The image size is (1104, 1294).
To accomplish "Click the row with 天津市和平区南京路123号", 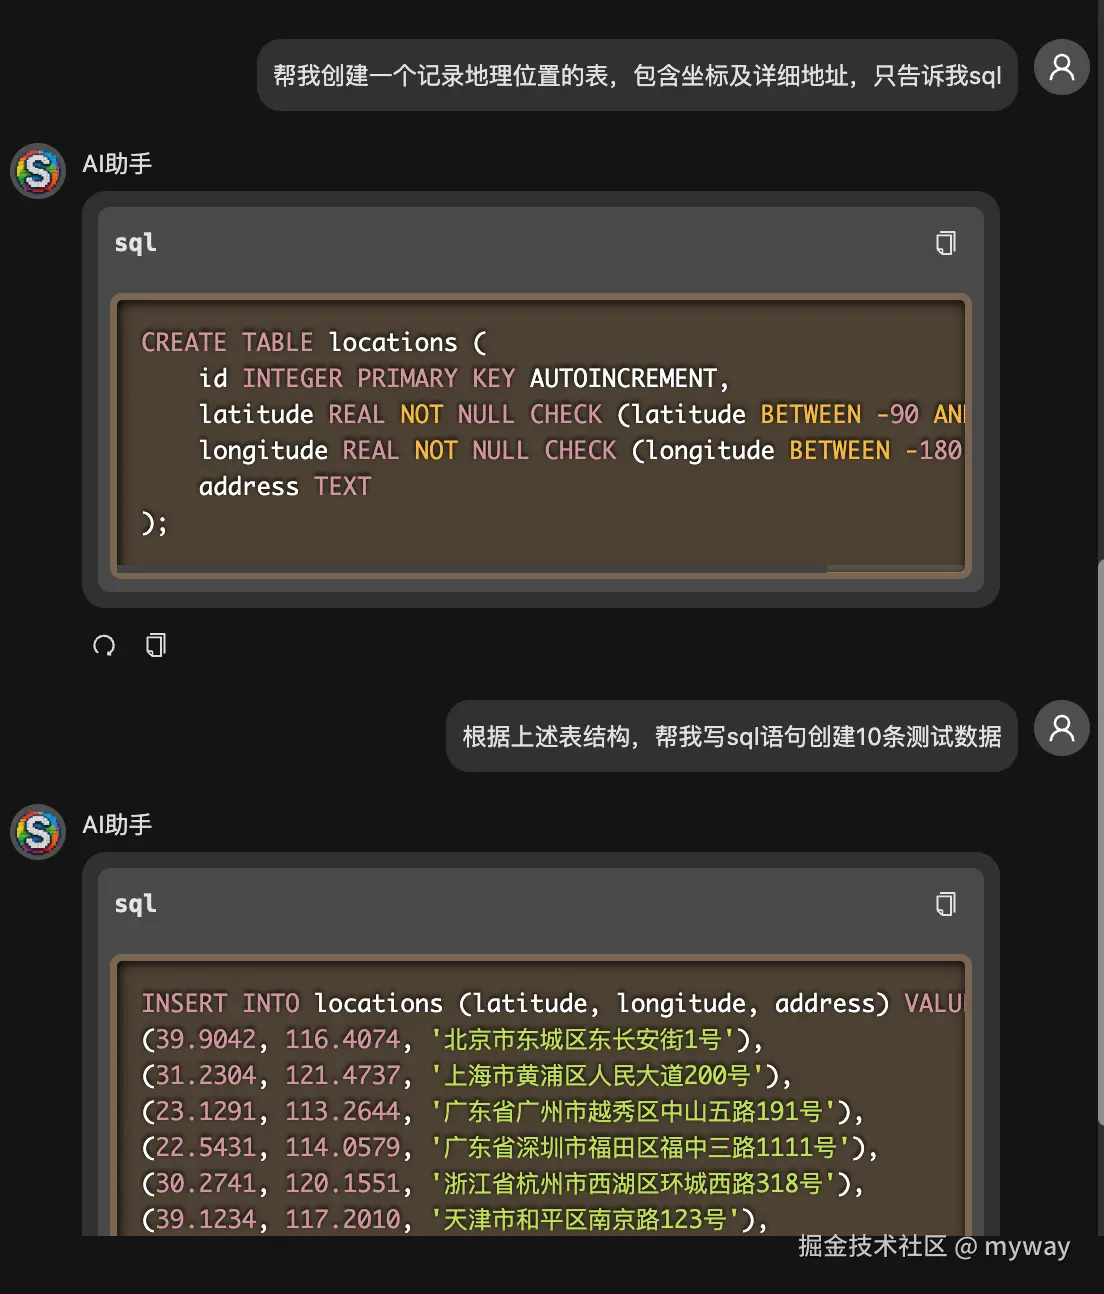I will click(x=455, y=1219).
